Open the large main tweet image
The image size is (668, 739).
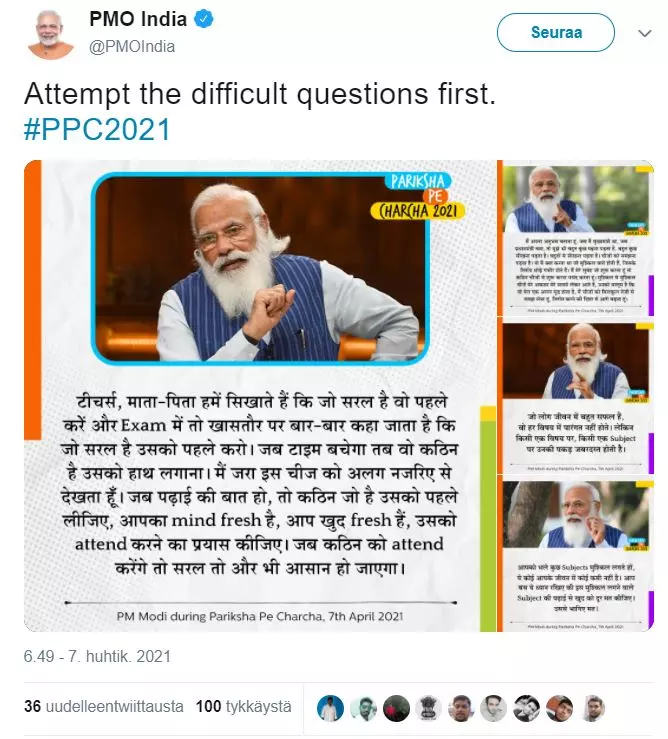pos(260,396)
